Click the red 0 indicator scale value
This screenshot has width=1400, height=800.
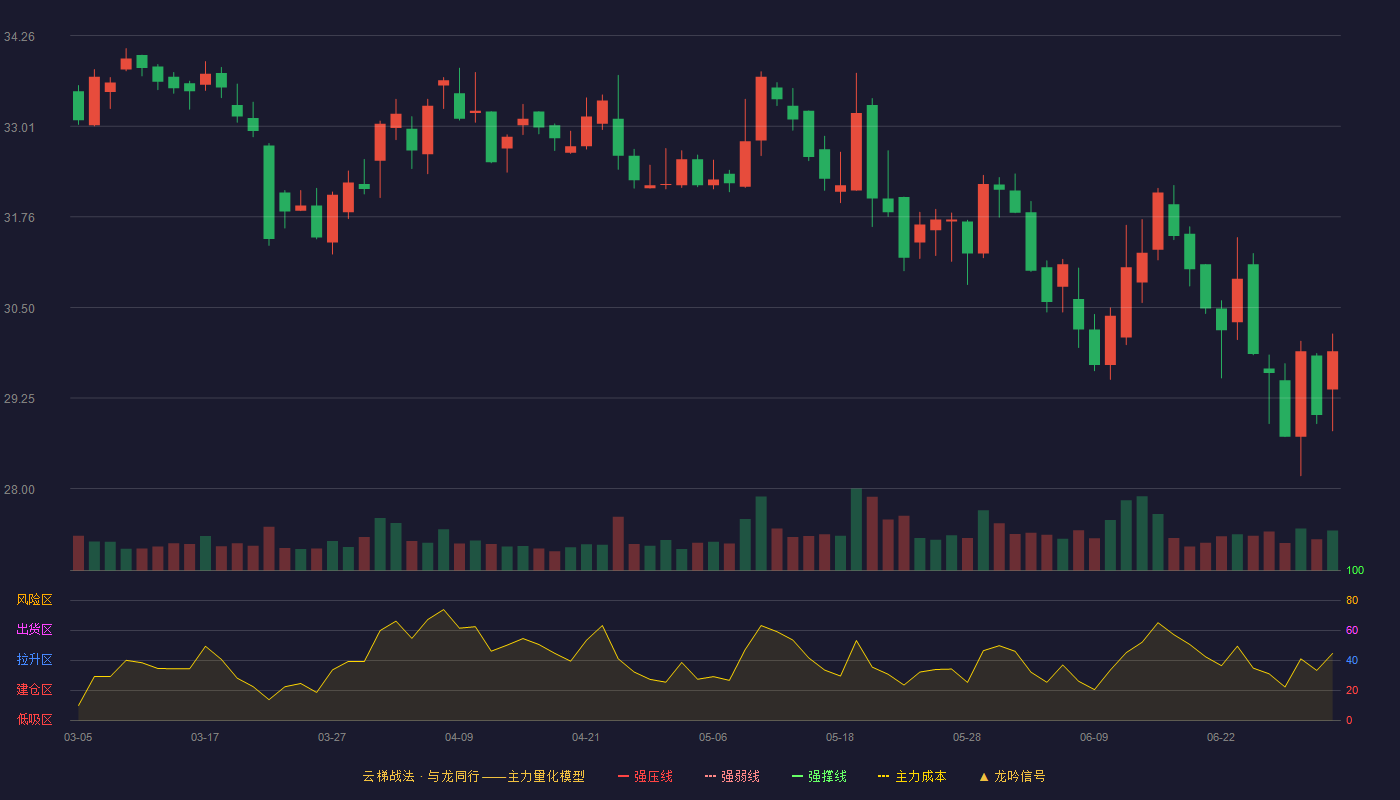pos(1349,720)
